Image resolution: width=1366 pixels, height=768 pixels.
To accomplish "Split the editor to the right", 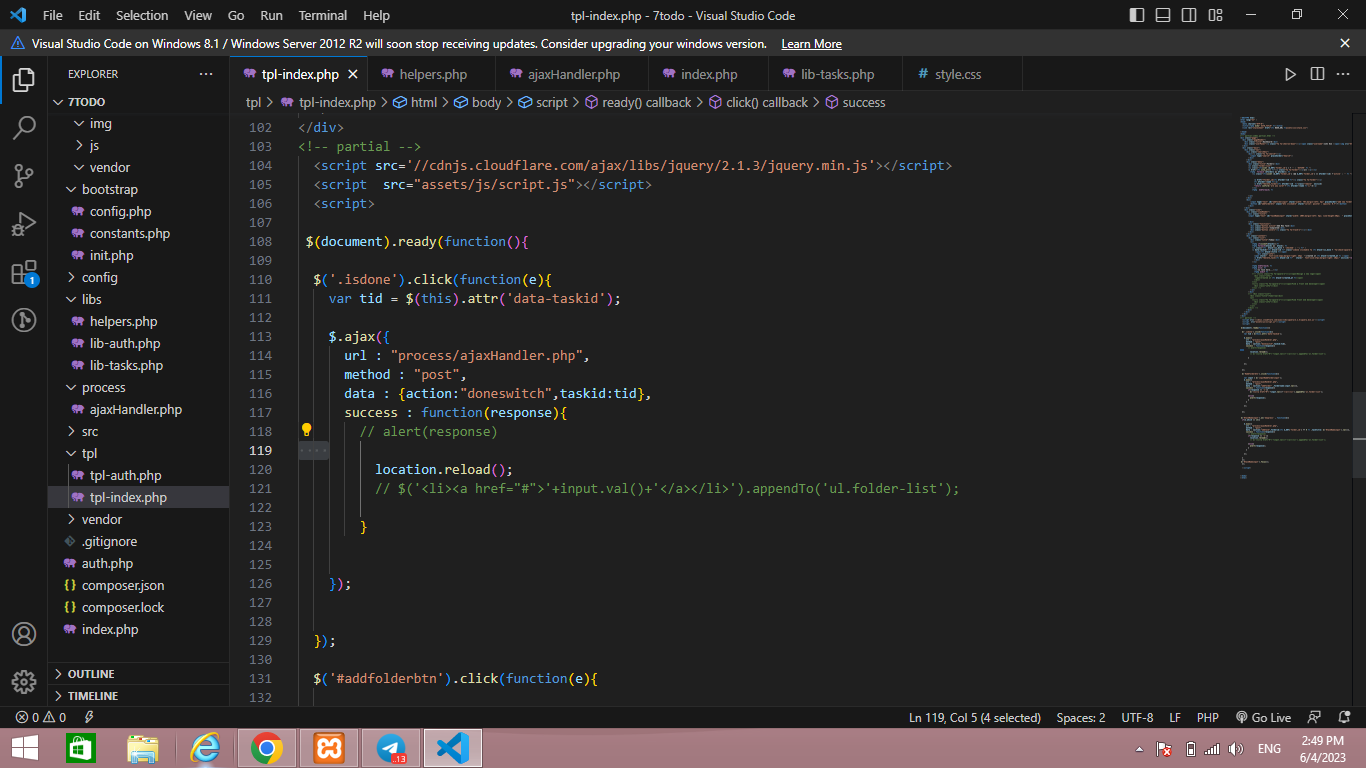I will (x=1318, y=74).
